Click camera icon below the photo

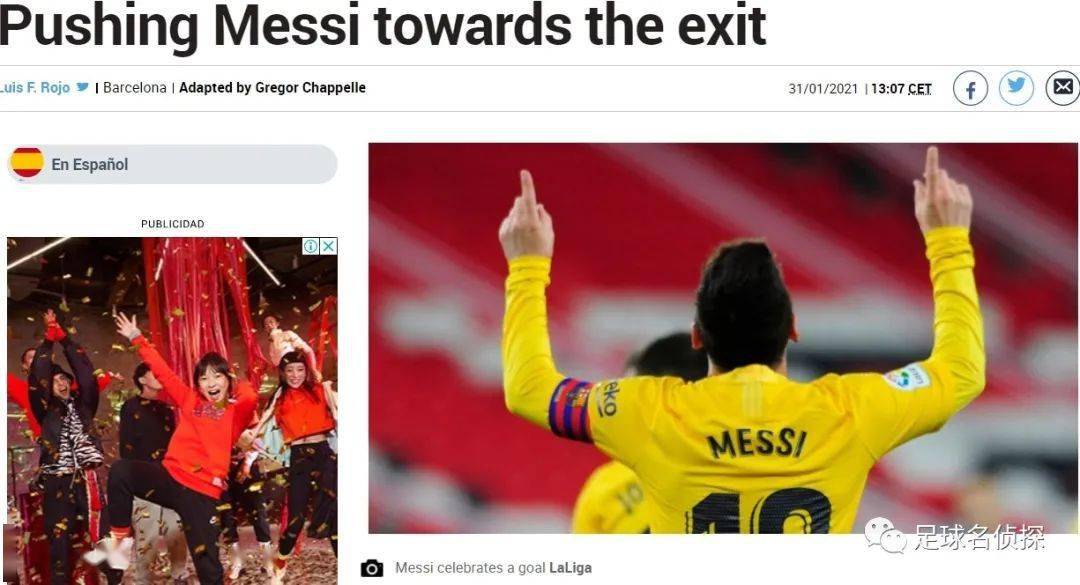[x=372, y=568]
